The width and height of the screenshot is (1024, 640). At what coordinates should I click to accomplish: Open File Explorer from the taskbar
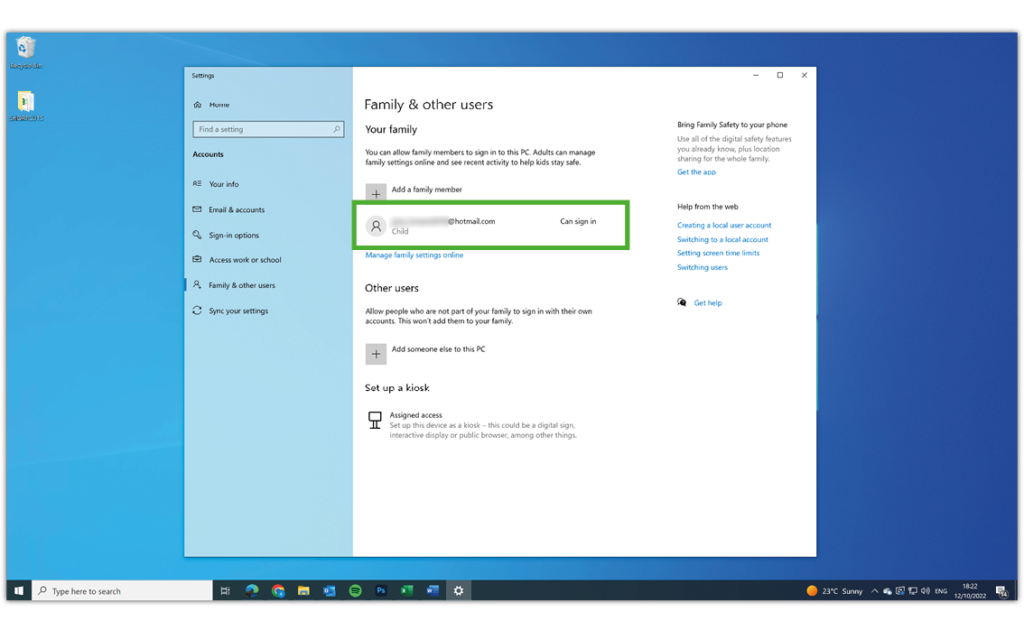[x=303, y=591]
